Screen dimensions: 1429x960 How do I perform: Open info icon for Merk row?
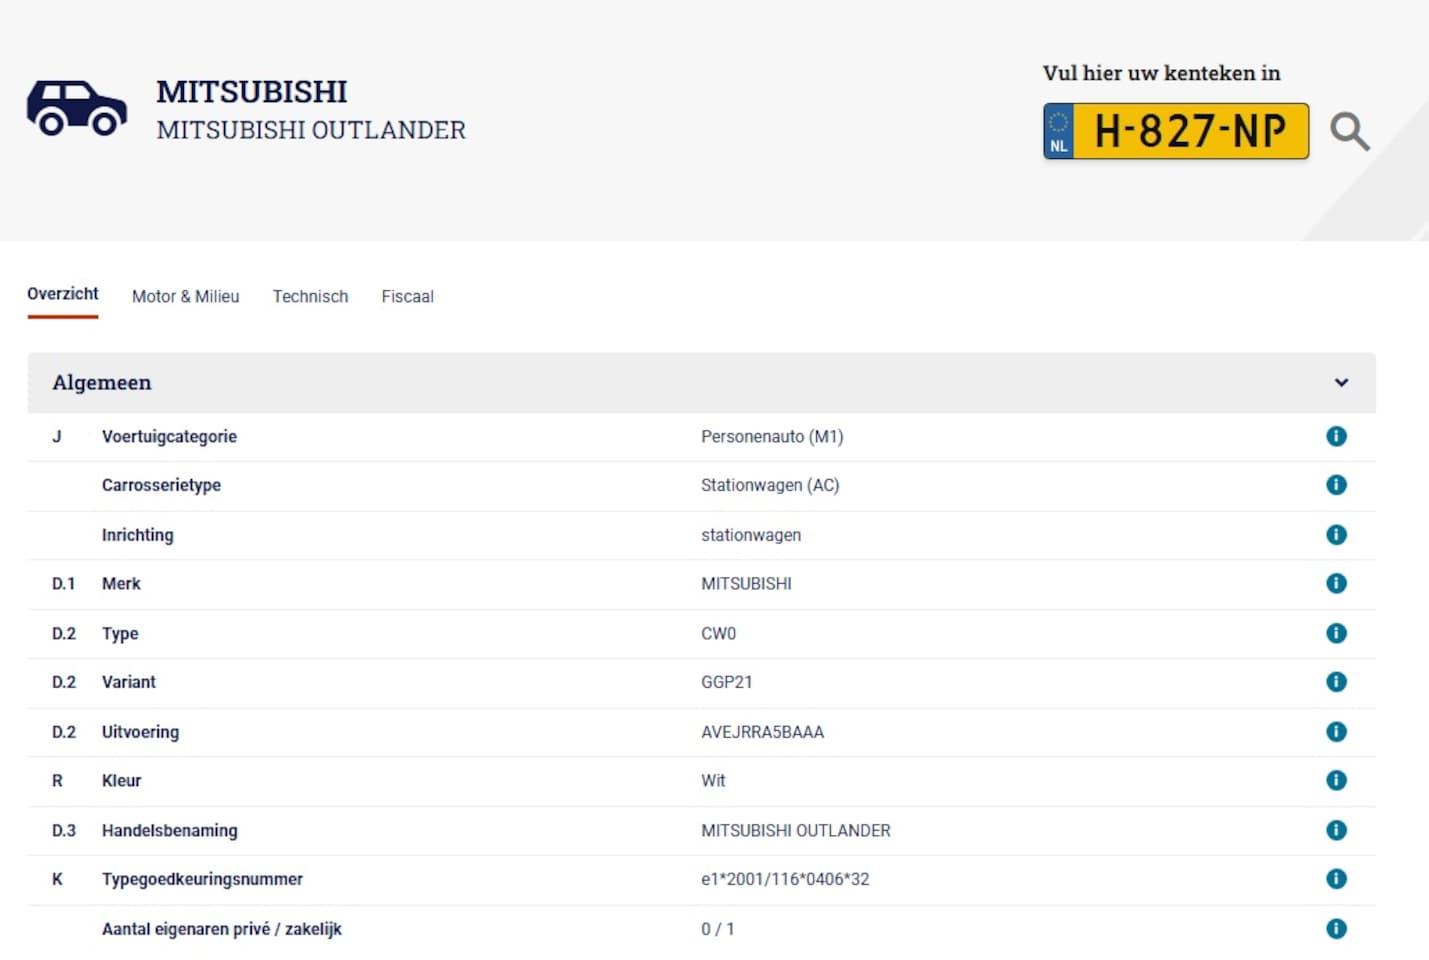pos(1336,583)
